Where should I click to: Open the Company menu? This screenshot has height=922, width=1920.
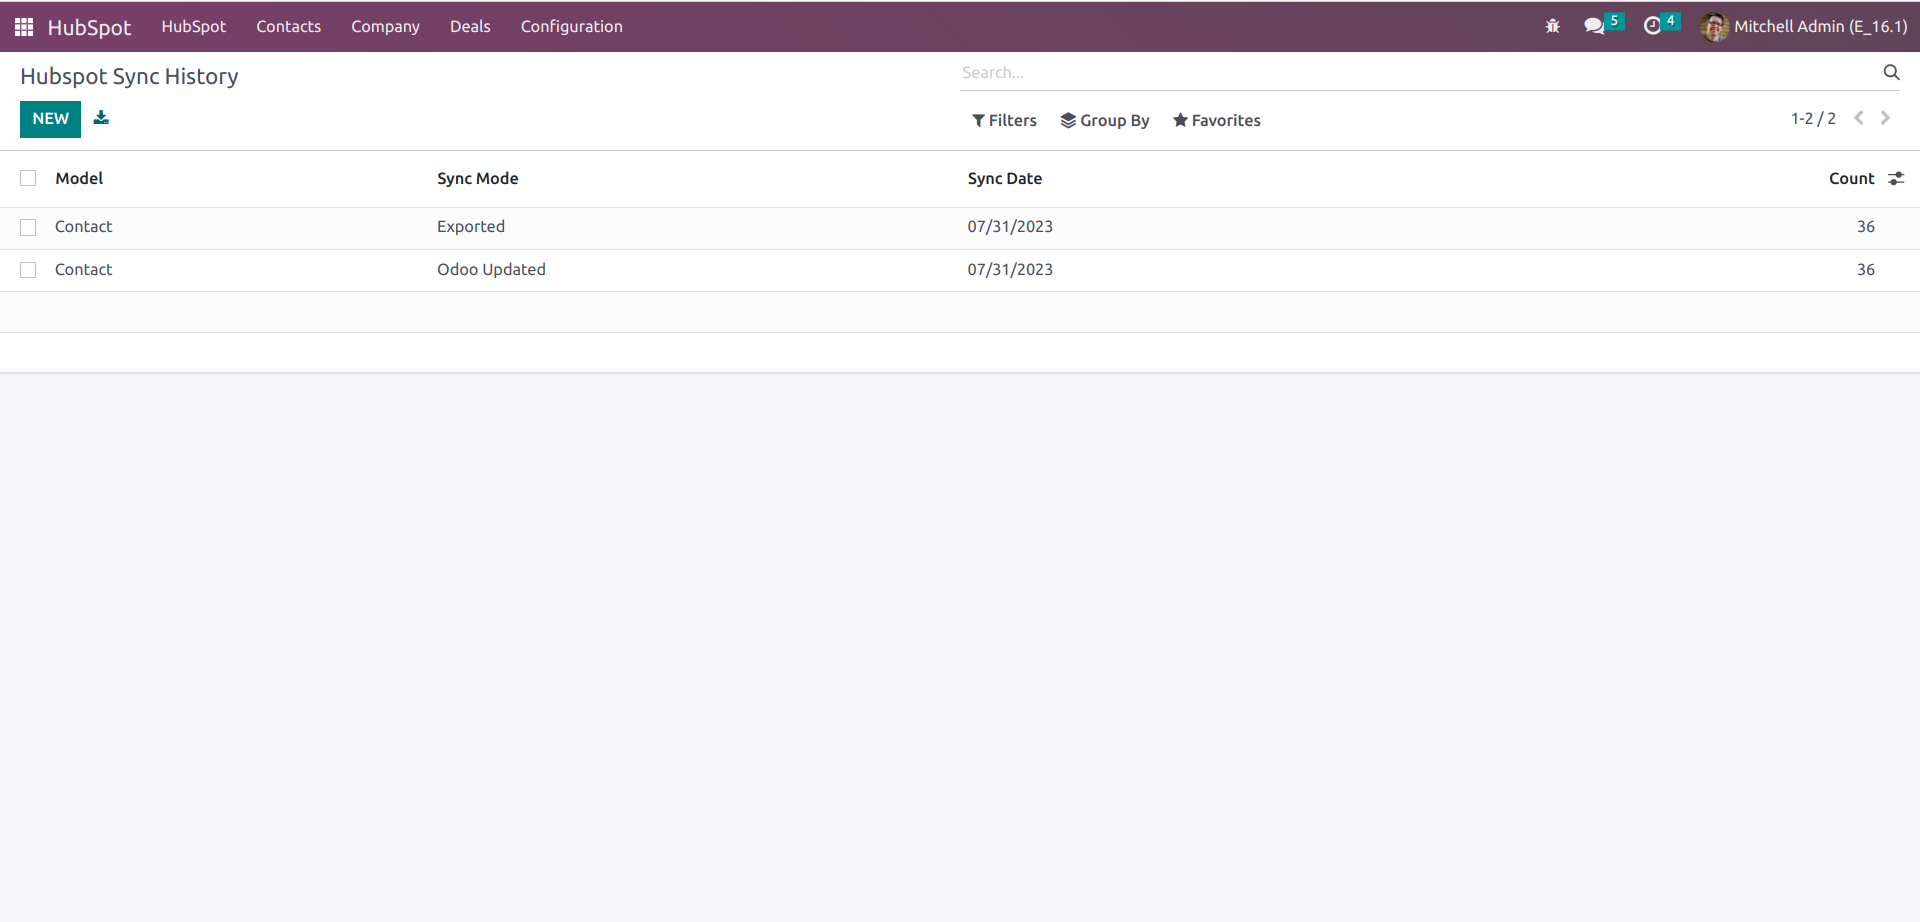click(x=385, y=27)
